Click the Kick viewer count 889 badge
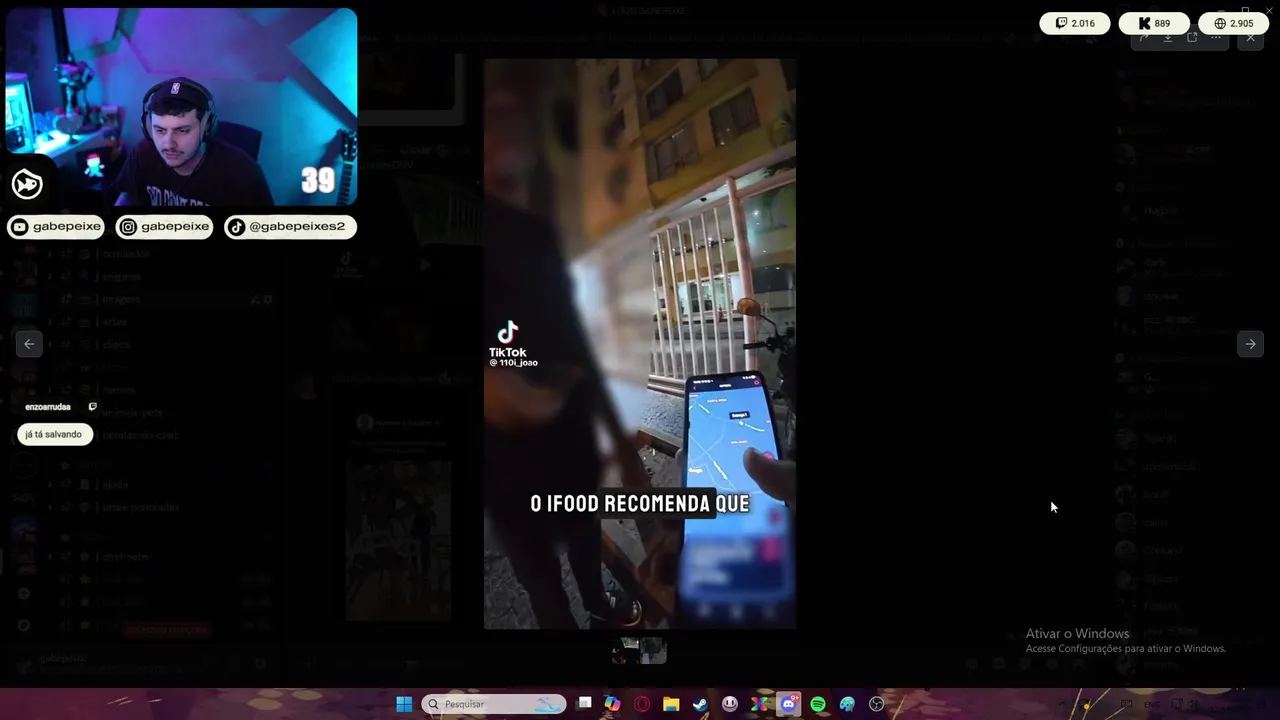This screenshot has width=1280, height=720. [x=1154, y=23]
